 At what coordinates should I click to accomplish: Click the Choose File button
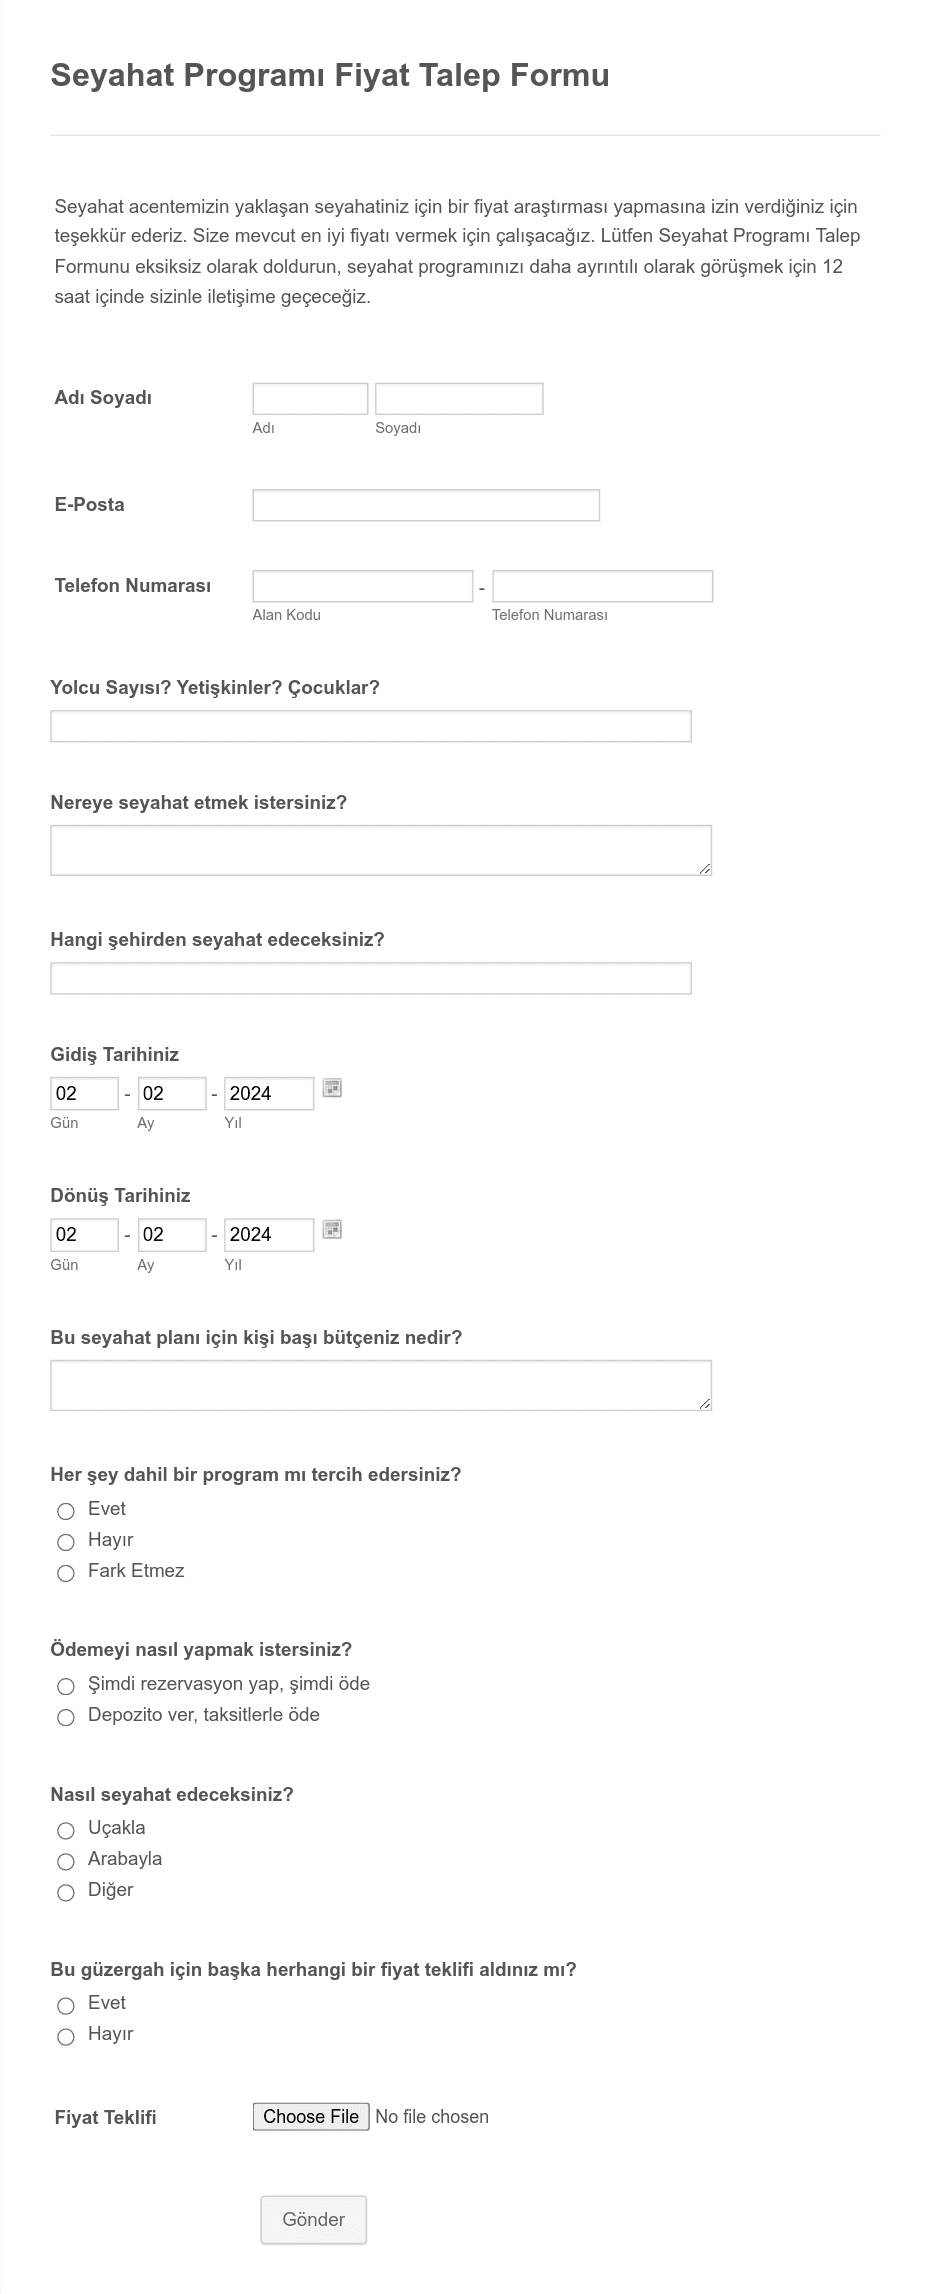311,2116
